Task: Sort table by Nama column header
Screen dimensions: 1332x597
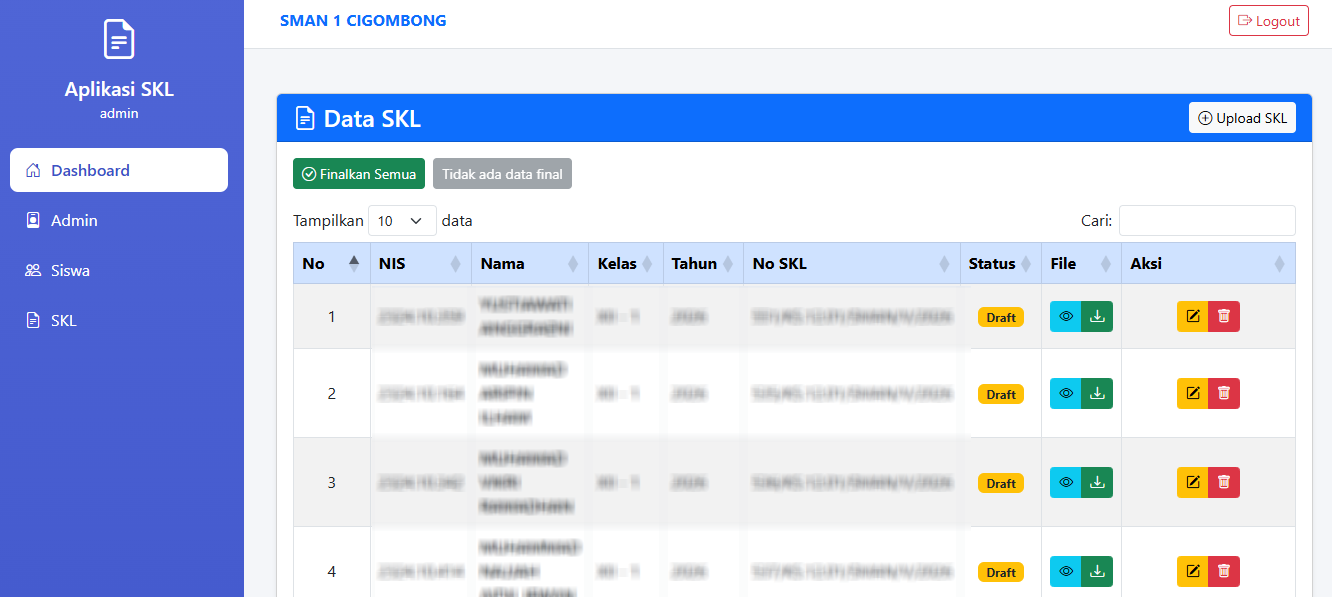Action: point(530,263)
